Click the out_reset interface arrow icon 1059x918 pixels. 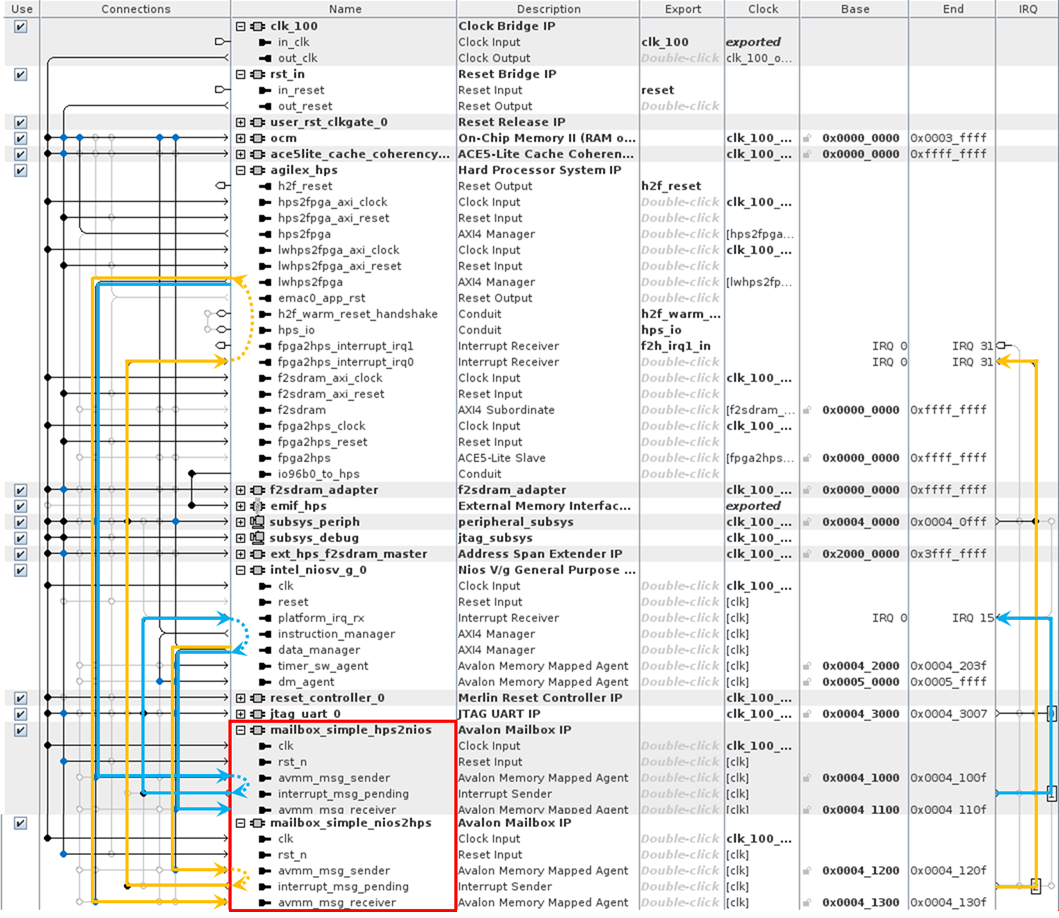point(265,107)
